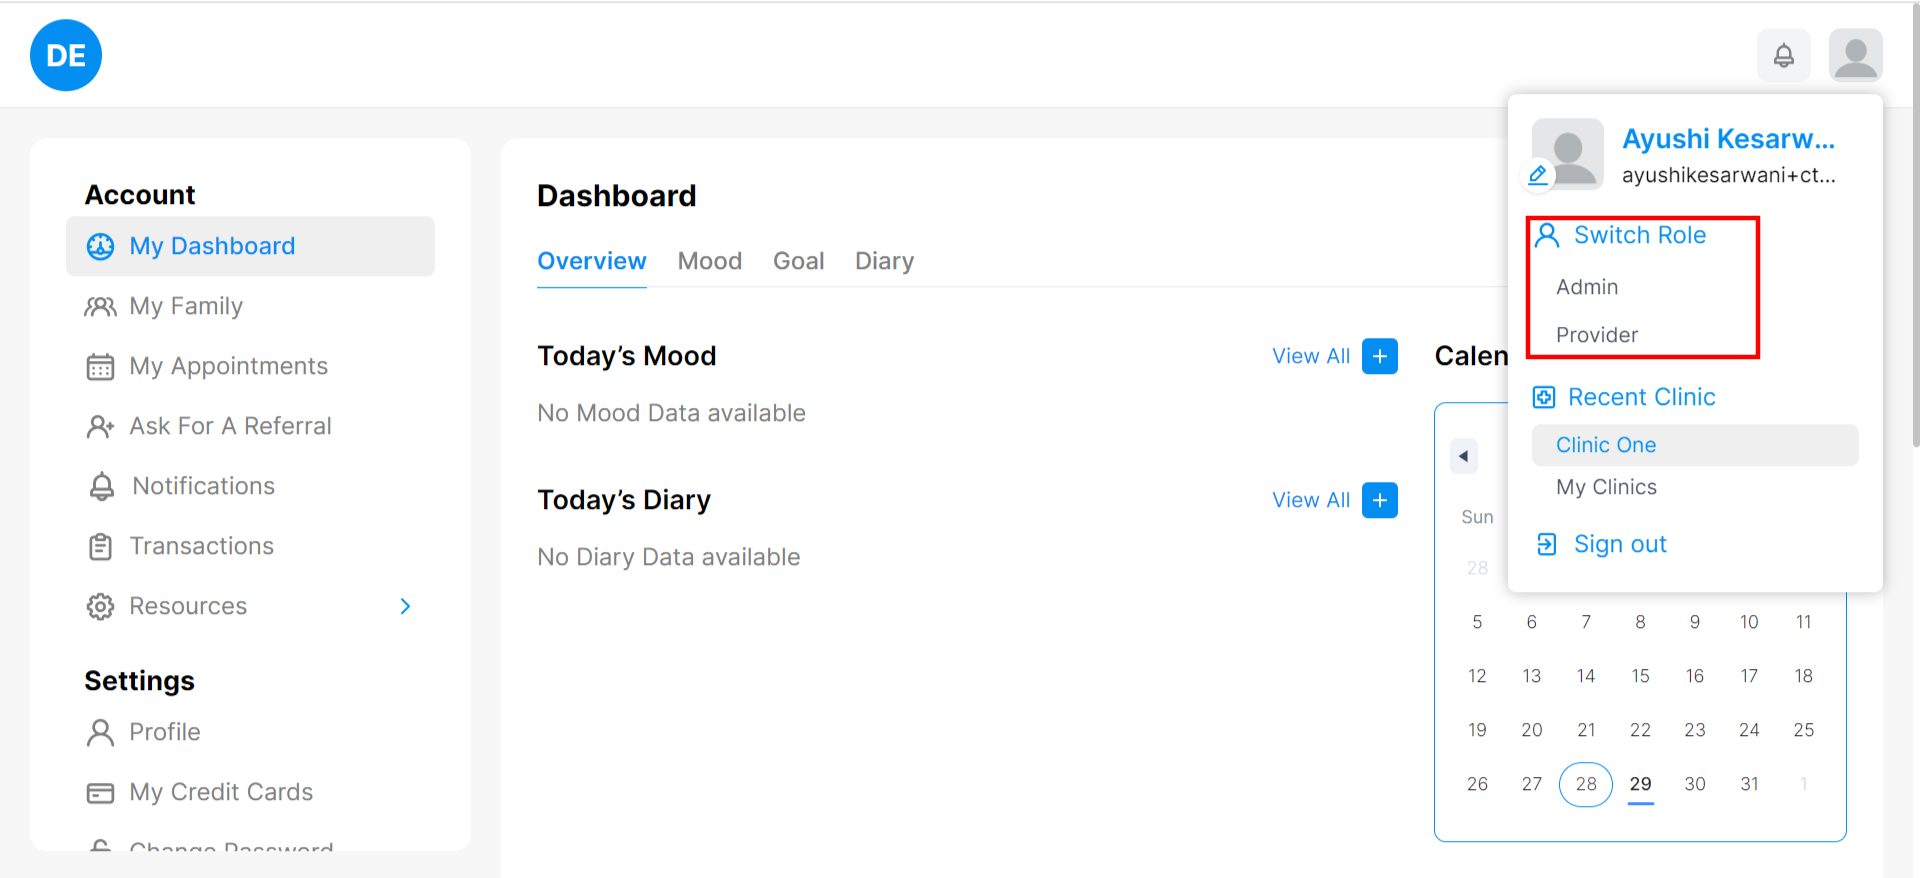Click the Sign out icon
1920x878 pixels.
click(1546, 544)
